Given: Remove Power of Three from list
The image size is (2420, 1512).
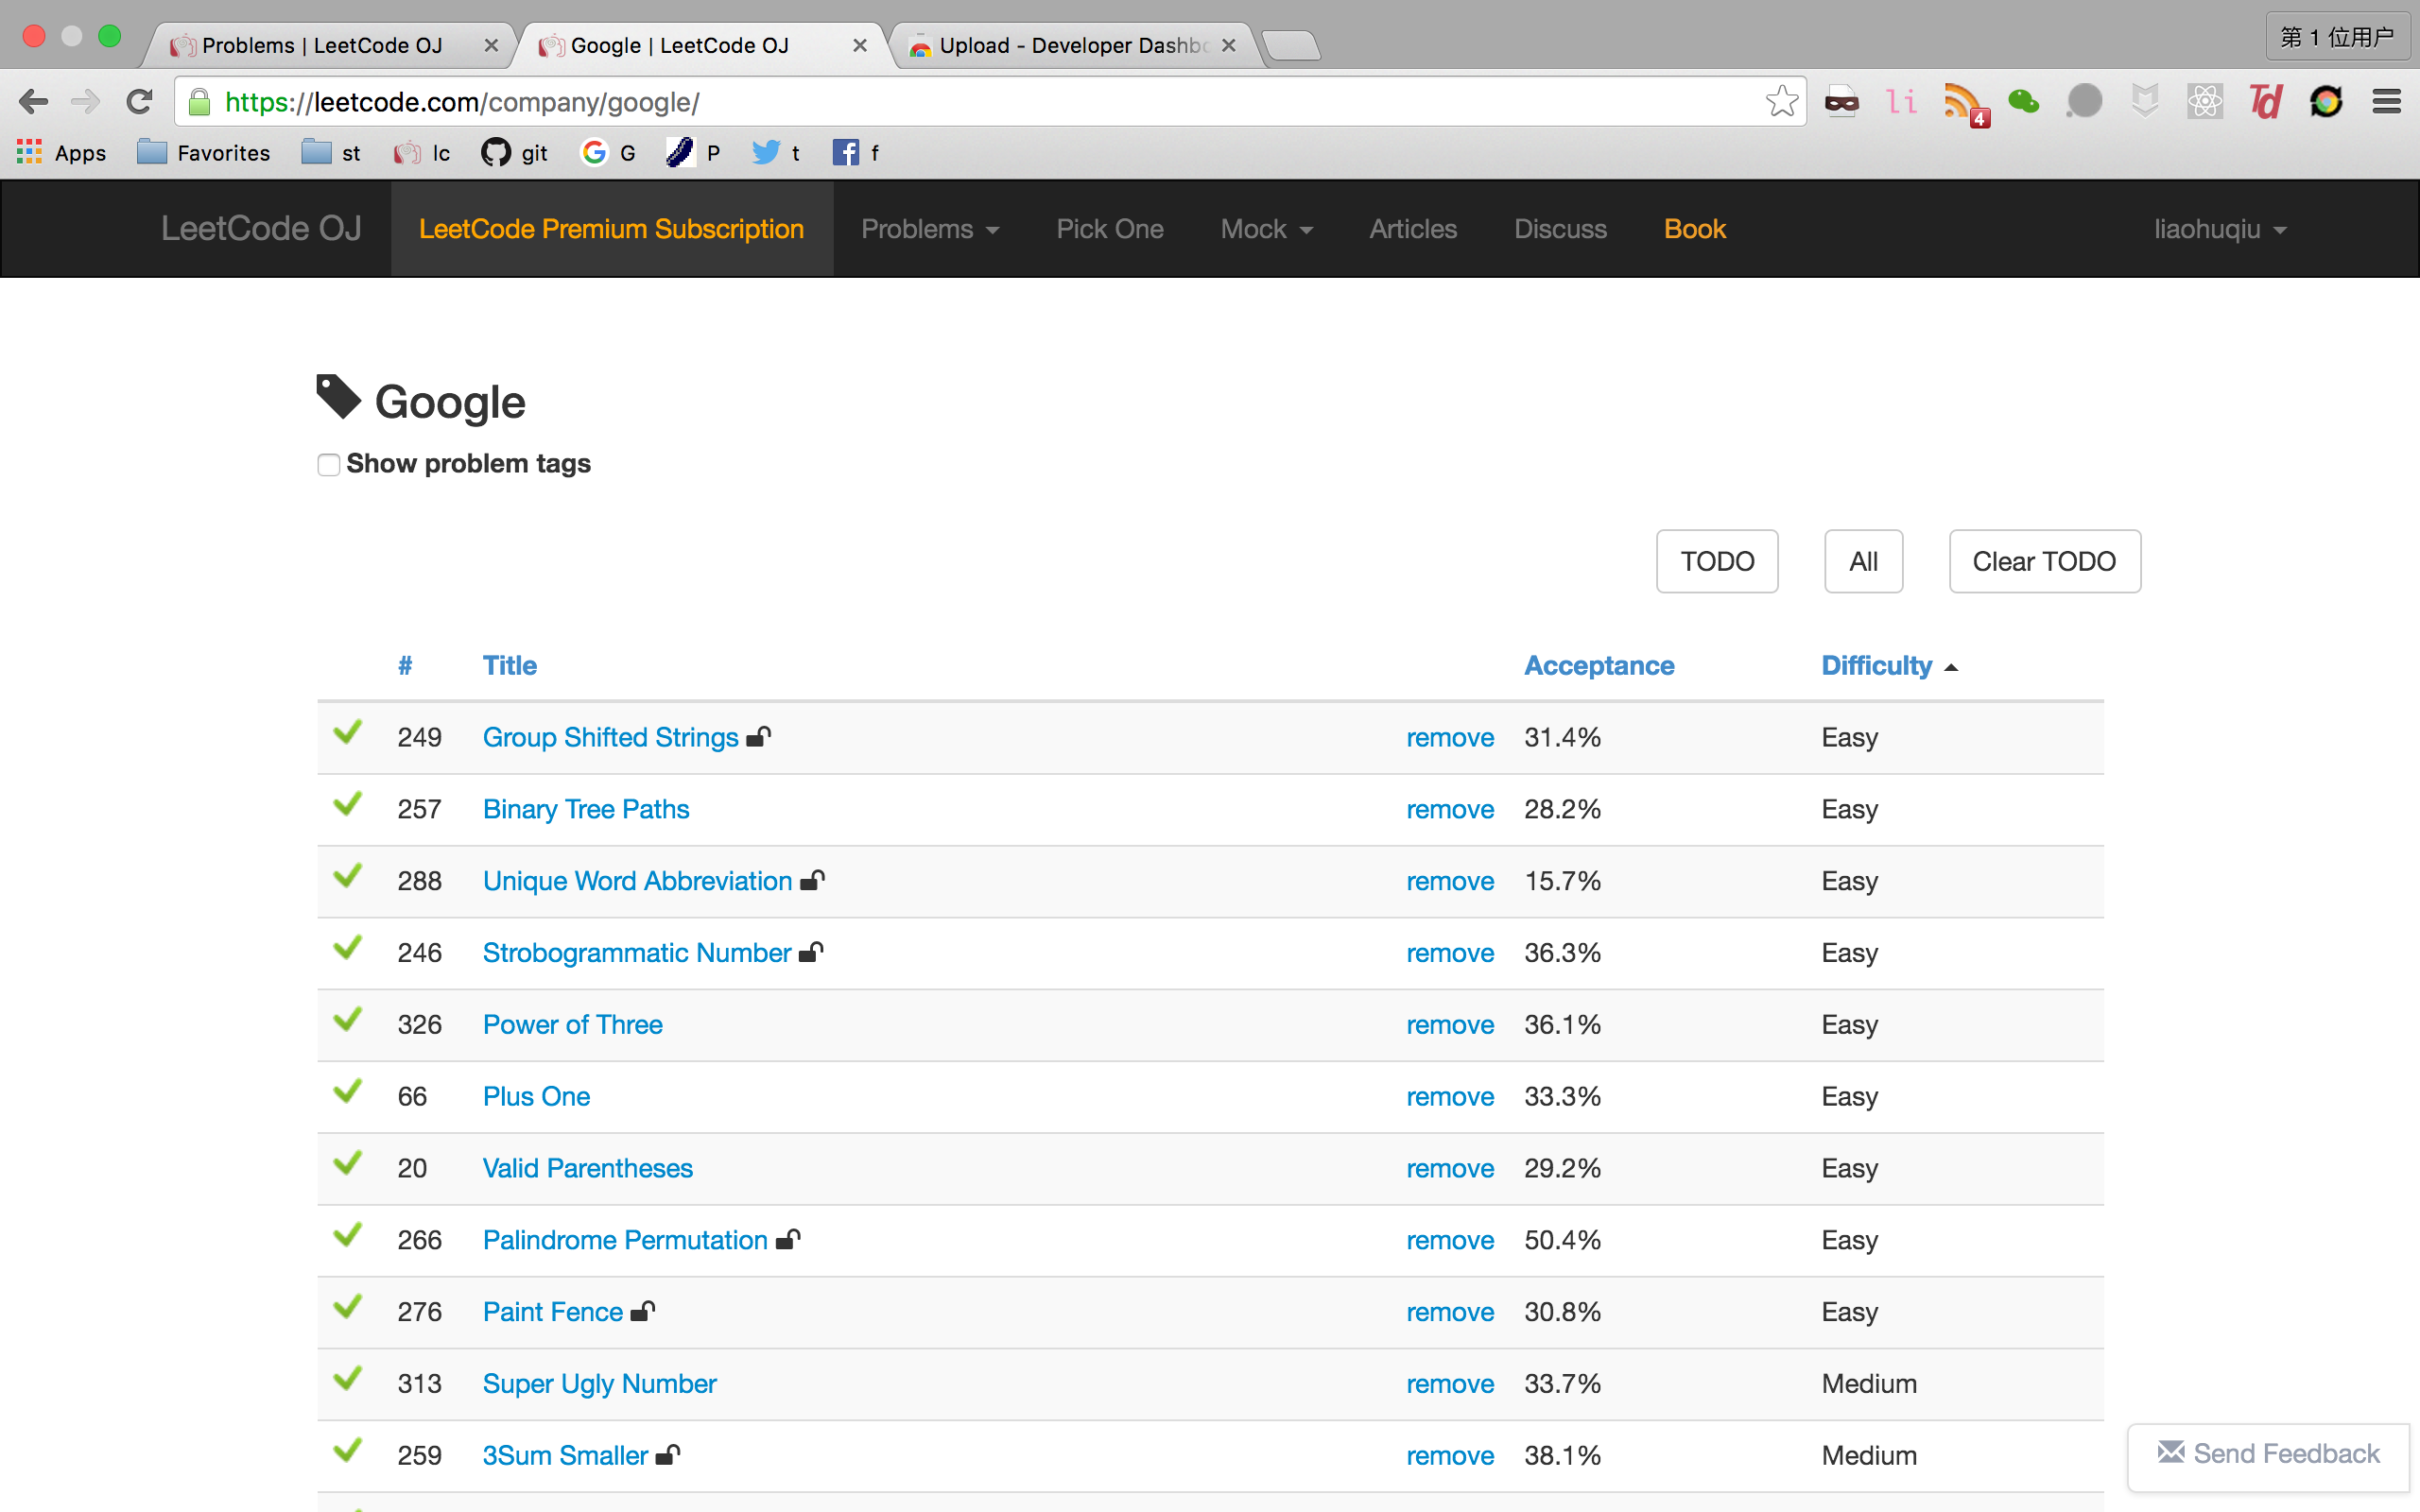Looking at the screenshot, I should [1449, 1025].
